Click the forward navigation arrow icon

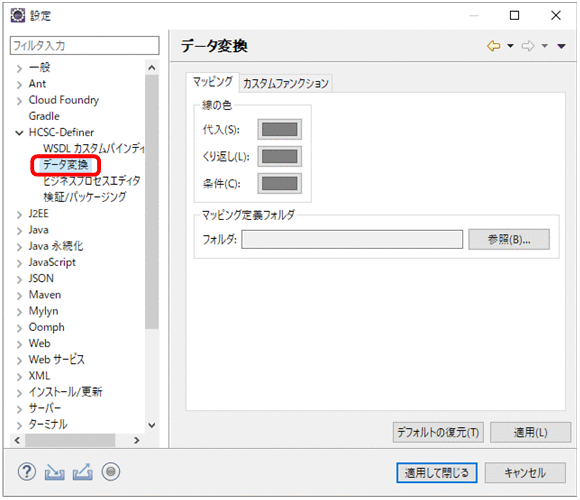(528, 46)
